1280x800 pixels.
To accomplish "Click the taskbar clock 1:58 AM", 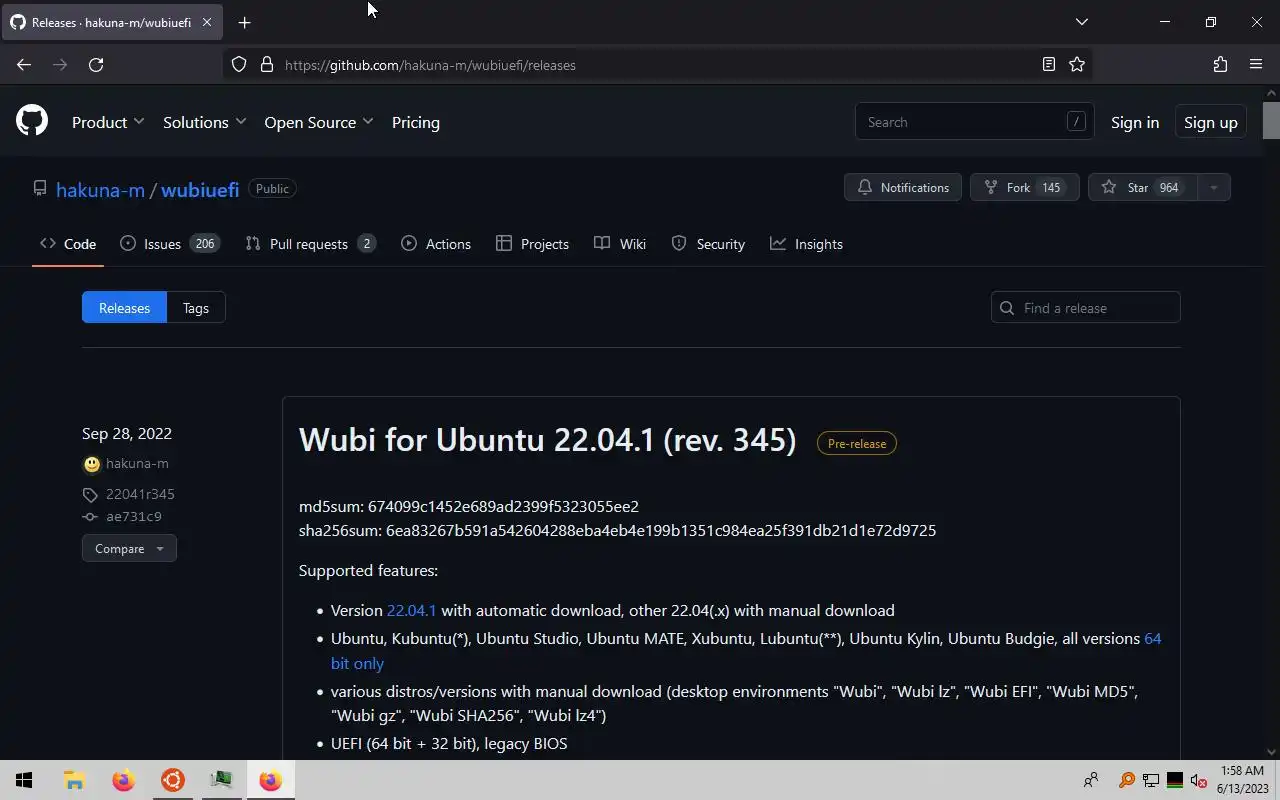I will pyautogui.click(x=1241, y=771).
